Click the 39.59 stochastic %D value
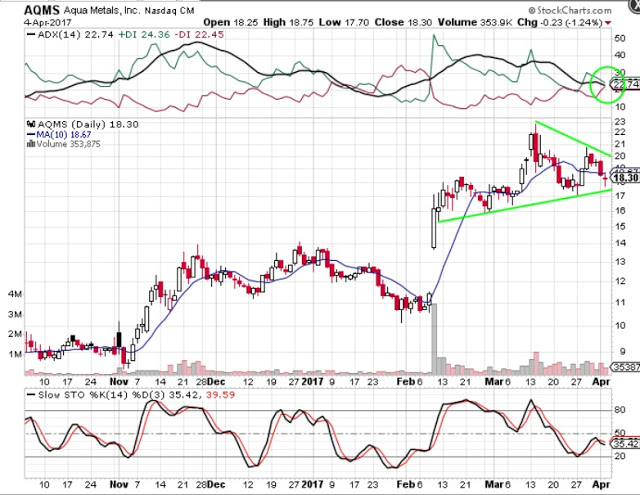Screen dimensions: 640x495 pos(221,395)
